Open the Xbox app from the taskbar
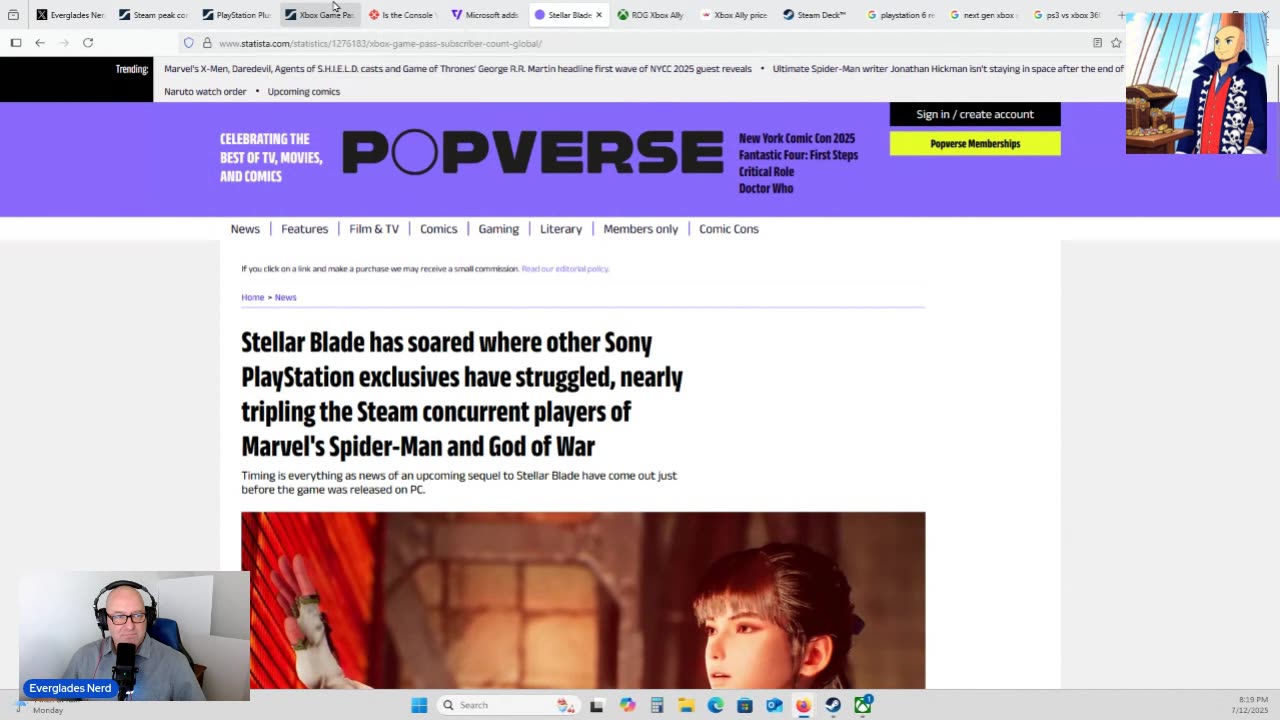 click(863, 705)
